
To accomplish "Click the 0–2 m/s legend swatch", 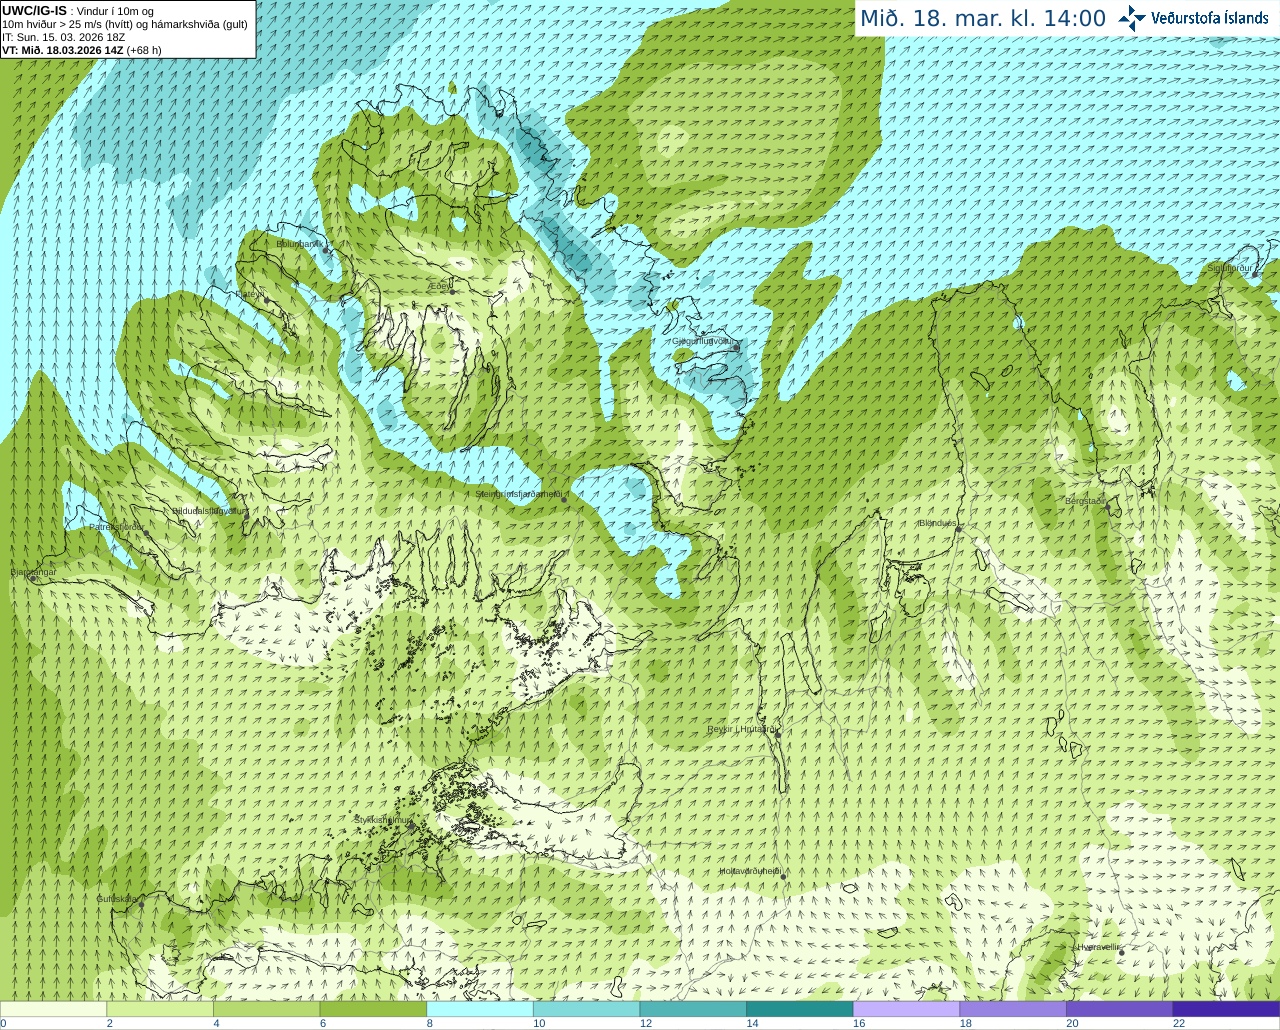I will coord(54,1008).
